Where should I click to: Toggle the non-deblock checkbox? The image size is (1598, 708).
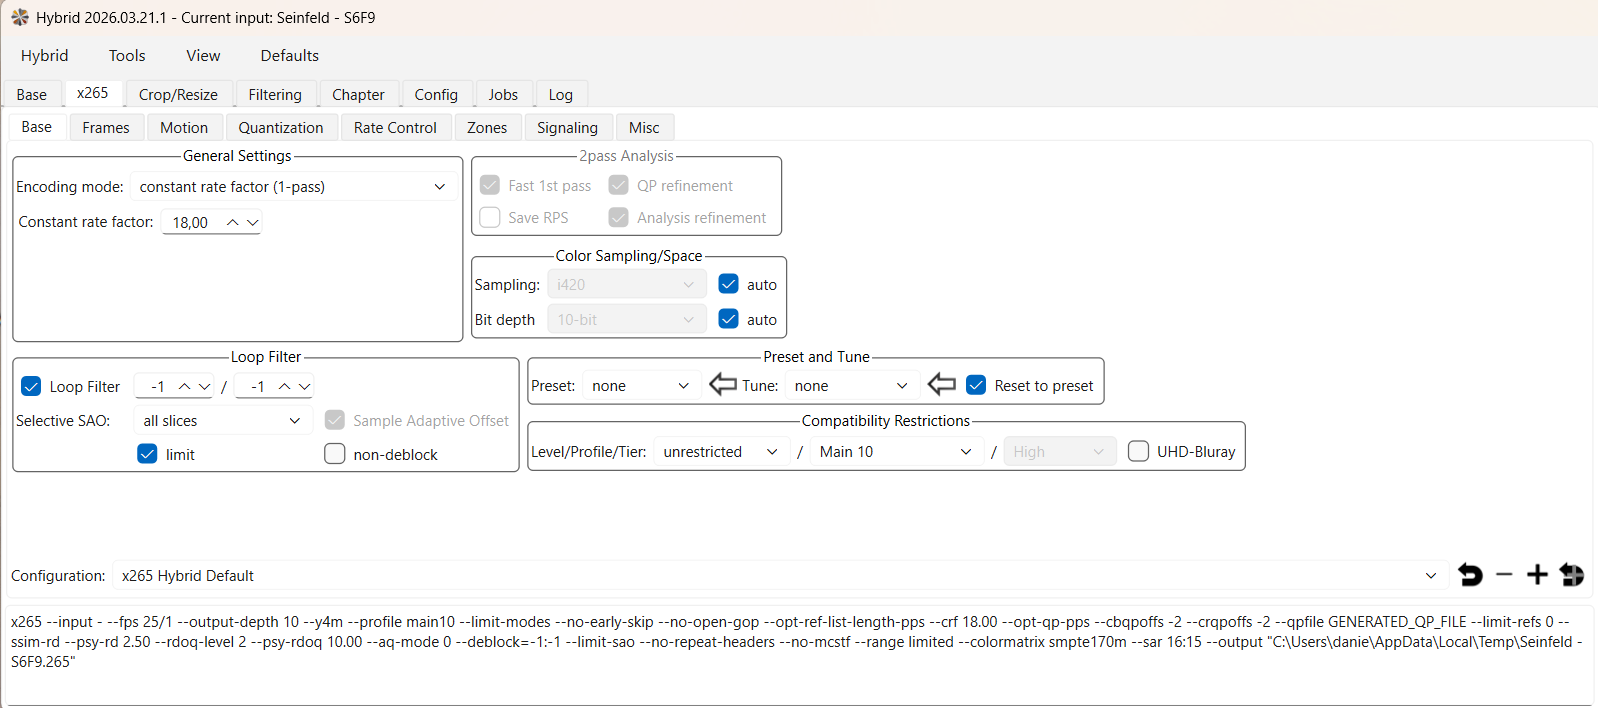coord(335,455)
